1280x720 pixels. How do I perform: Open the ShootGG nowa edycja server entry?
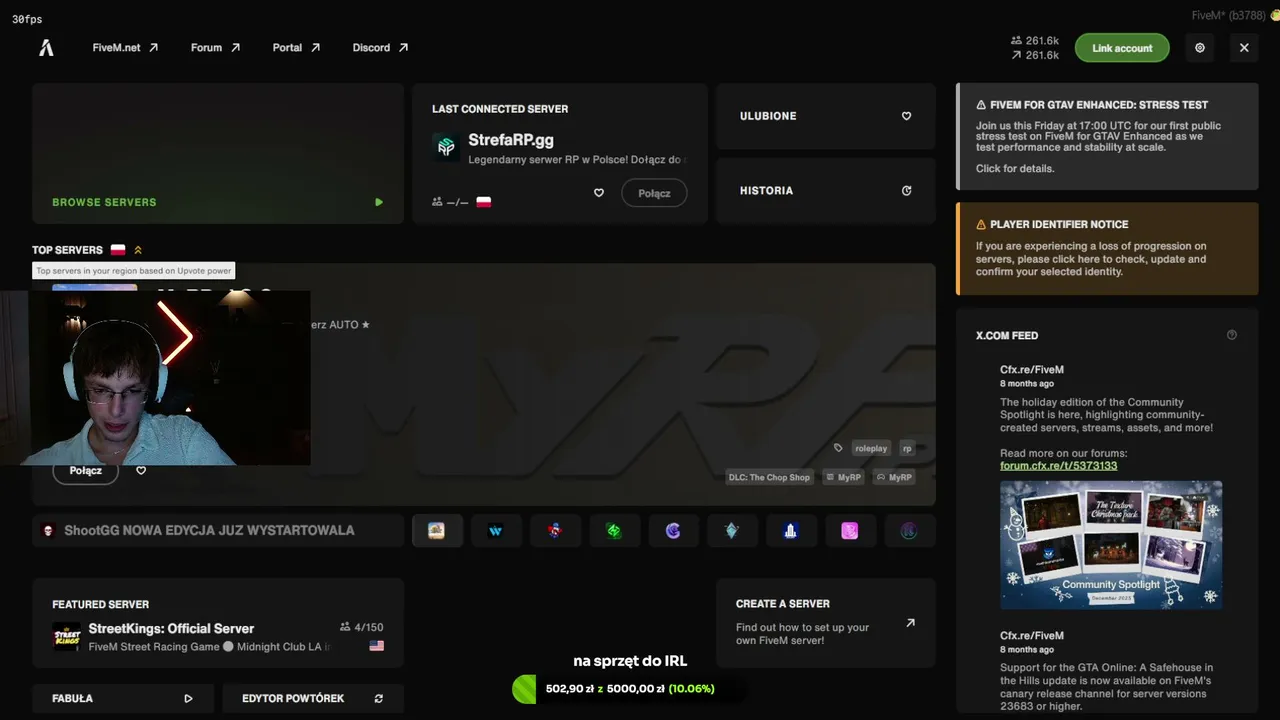click(218, 531)
